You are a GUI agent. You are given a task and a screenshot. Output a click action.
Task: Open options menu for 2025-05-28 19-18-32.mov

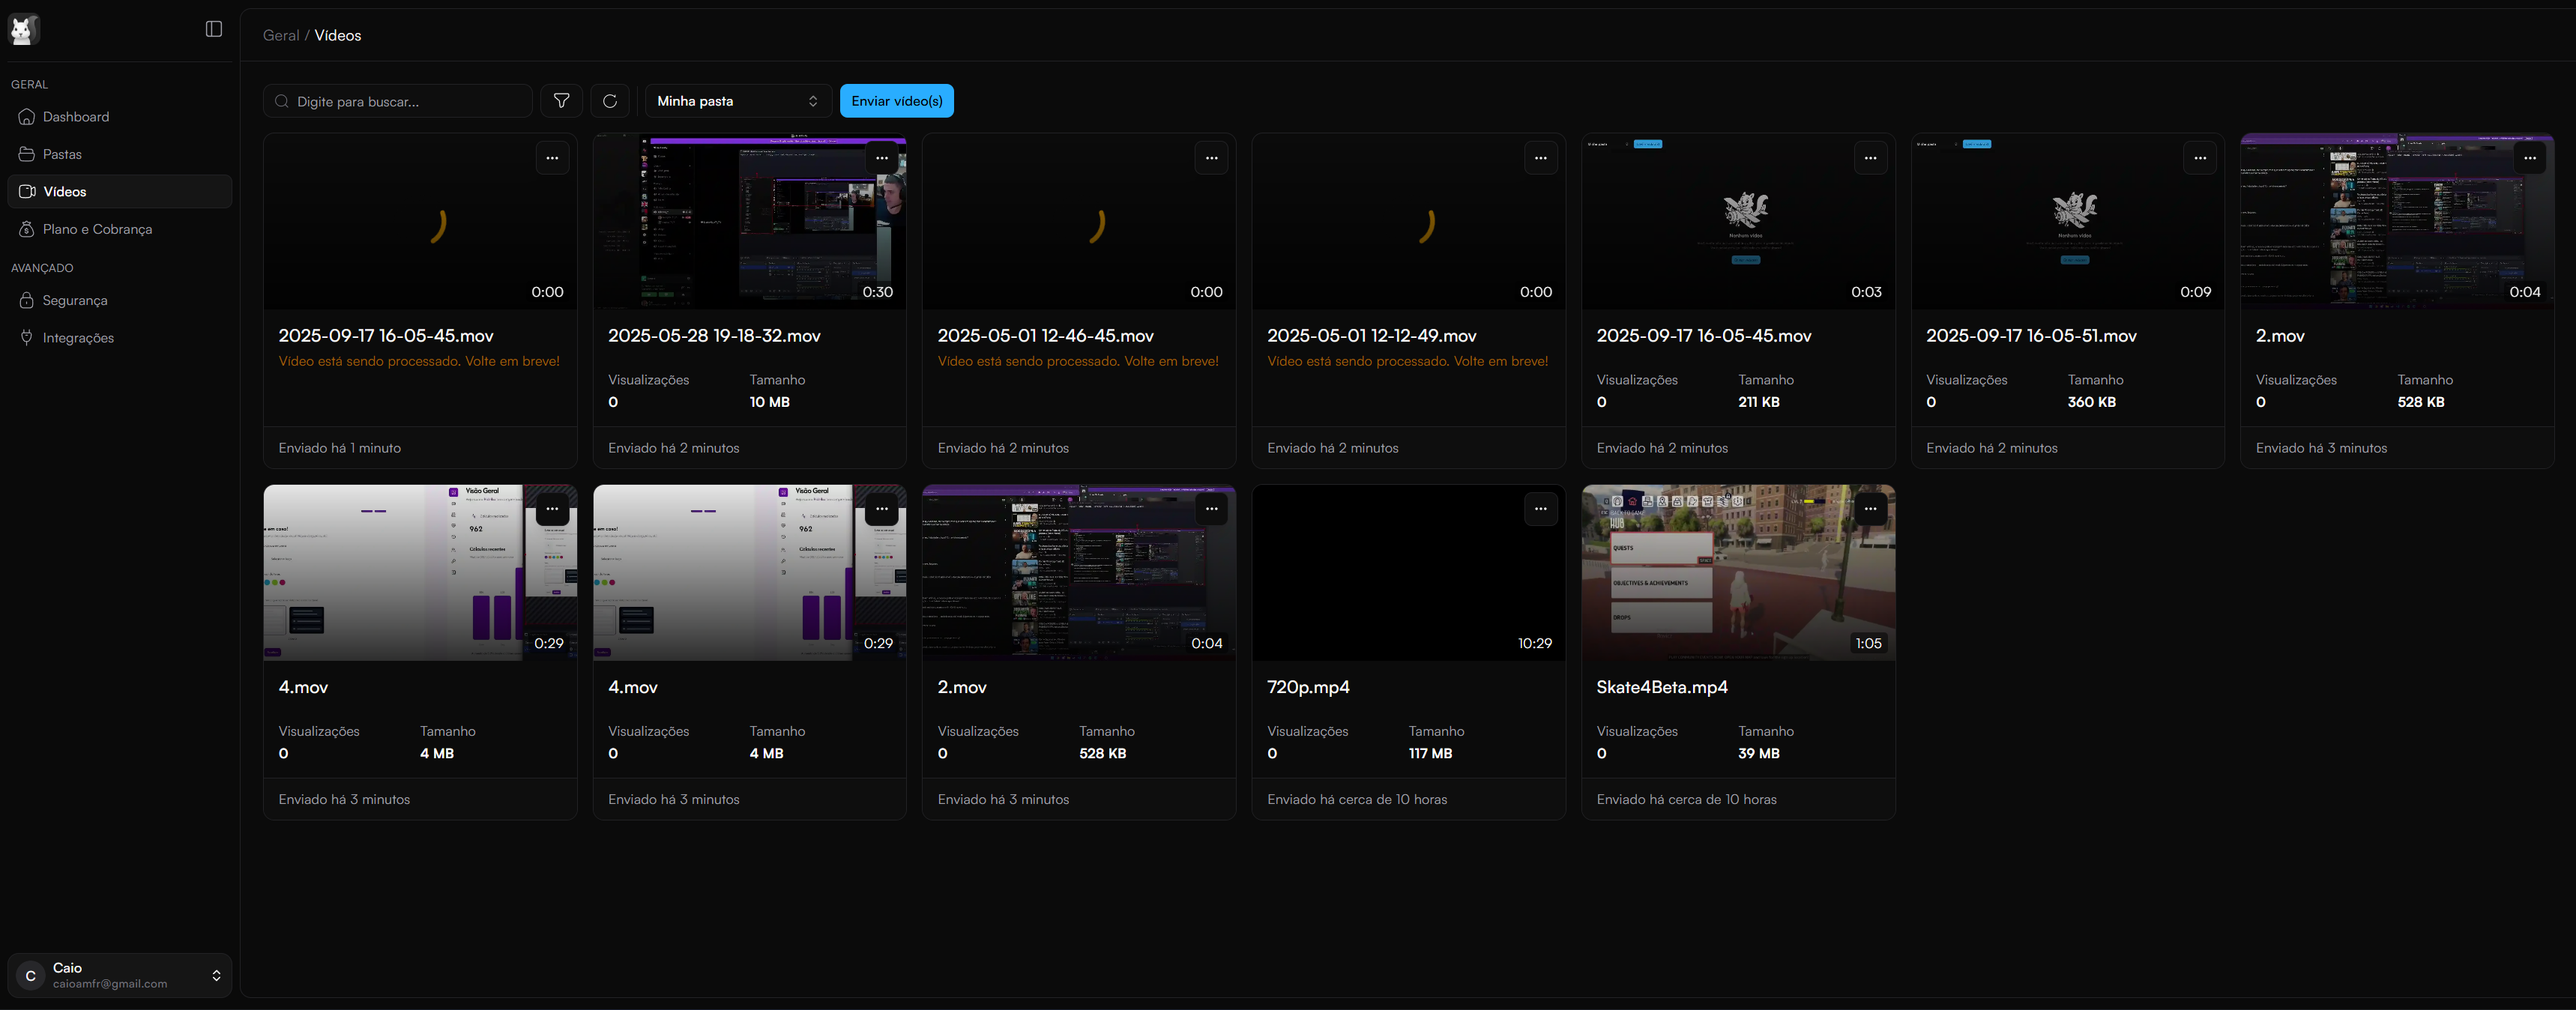pyautogui.click(x=882, y=158)
